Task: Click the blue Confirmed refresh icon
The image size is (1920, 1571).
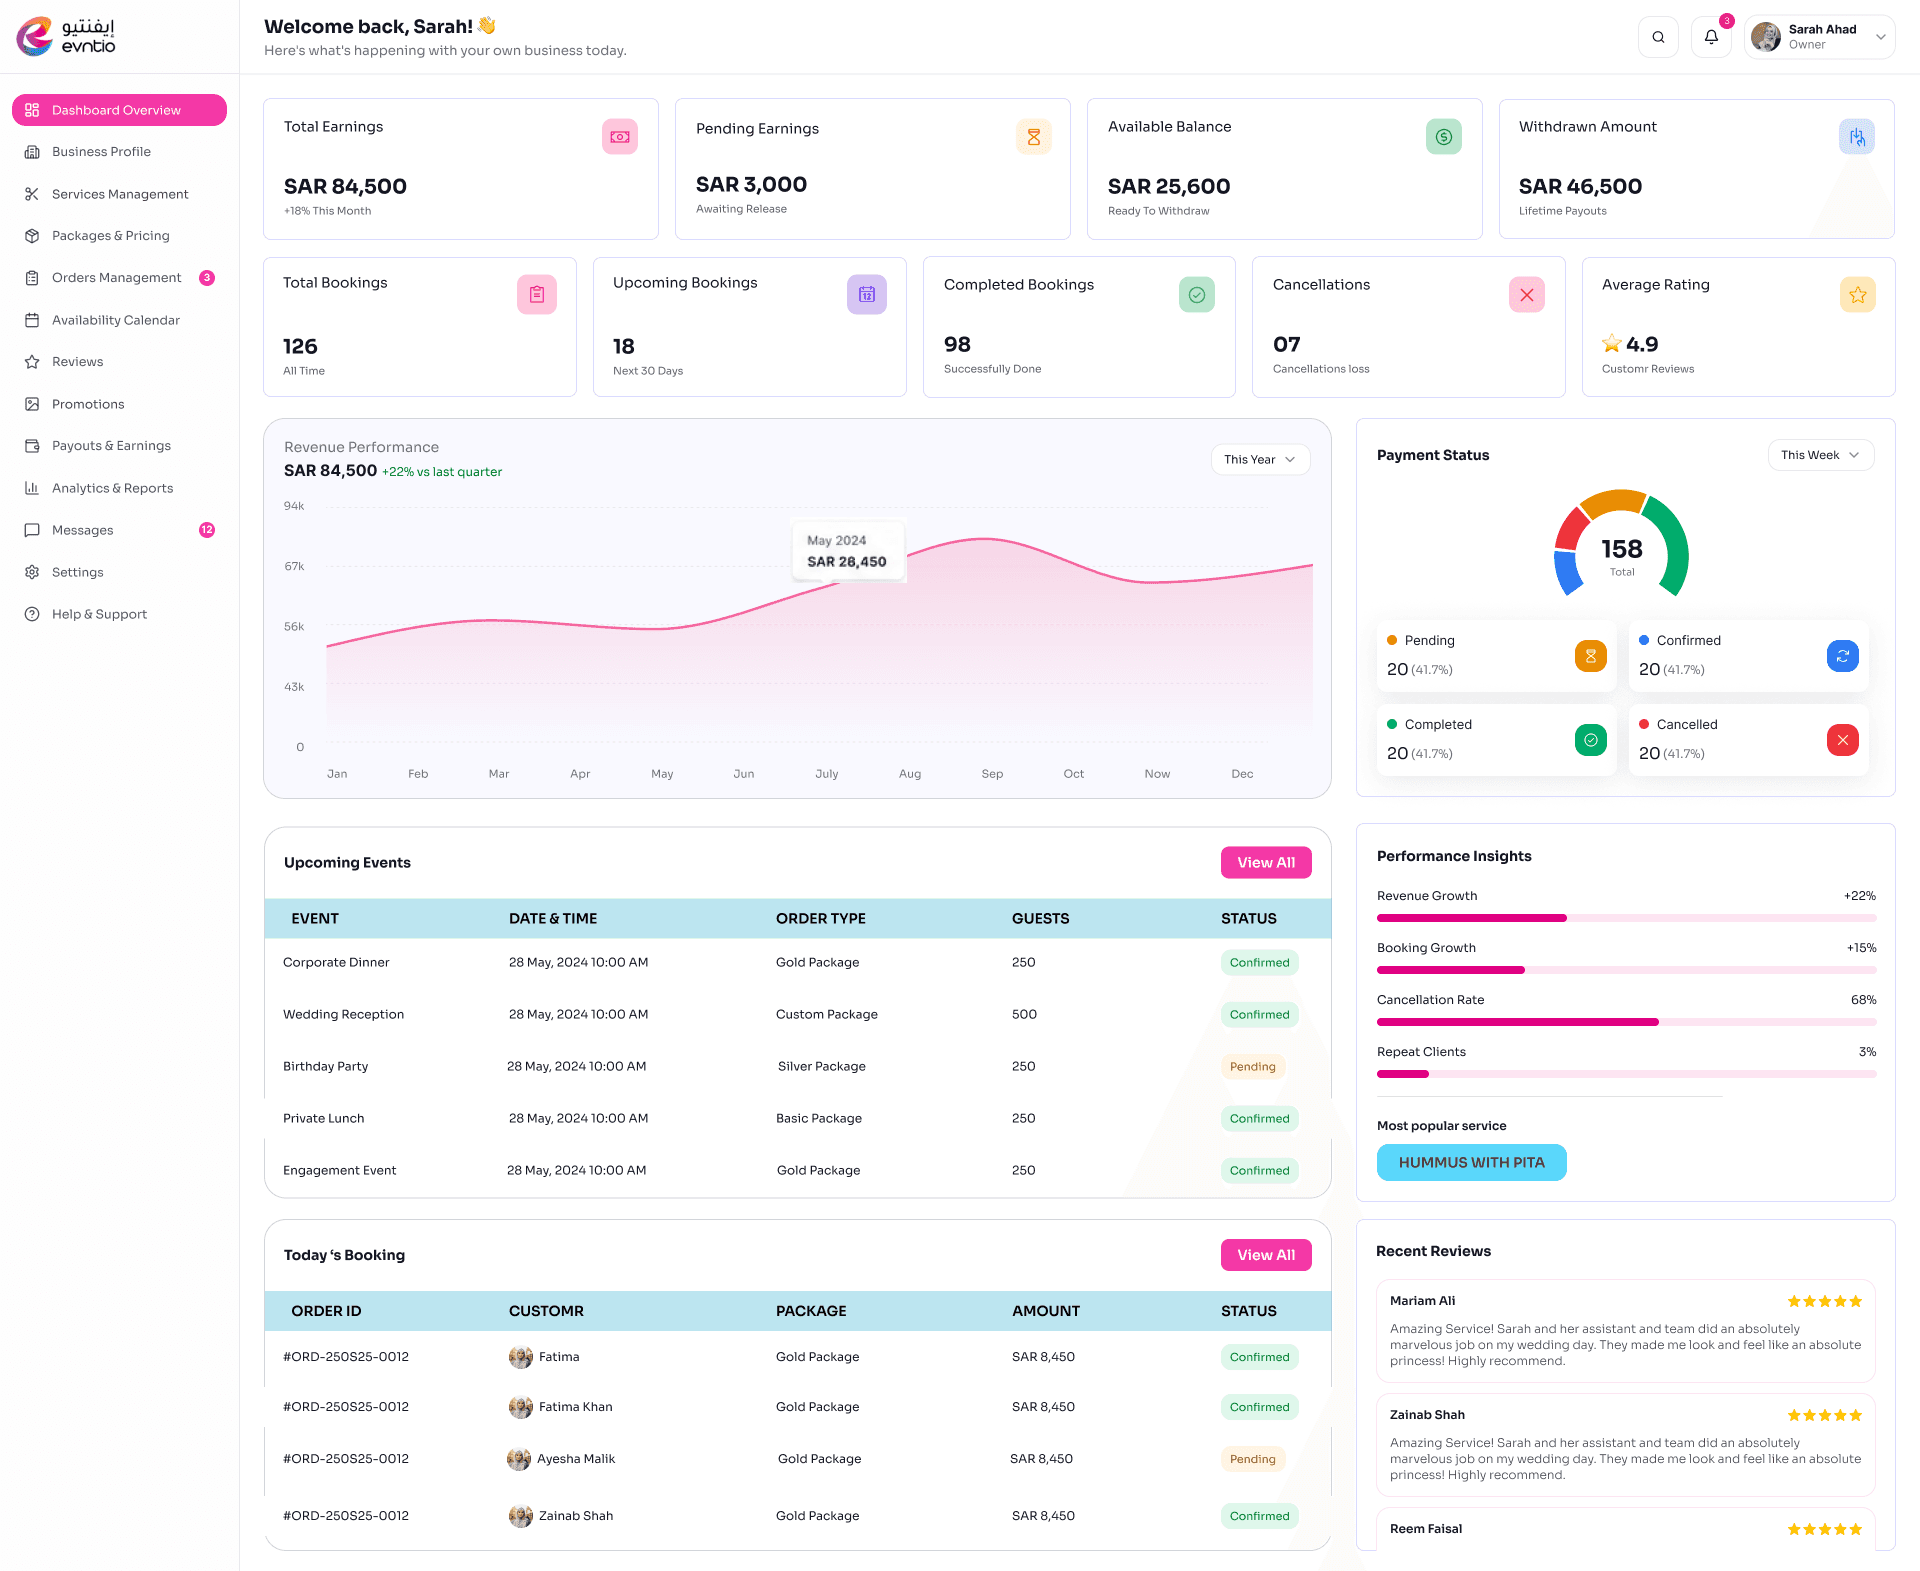Action: [1842, 656]
